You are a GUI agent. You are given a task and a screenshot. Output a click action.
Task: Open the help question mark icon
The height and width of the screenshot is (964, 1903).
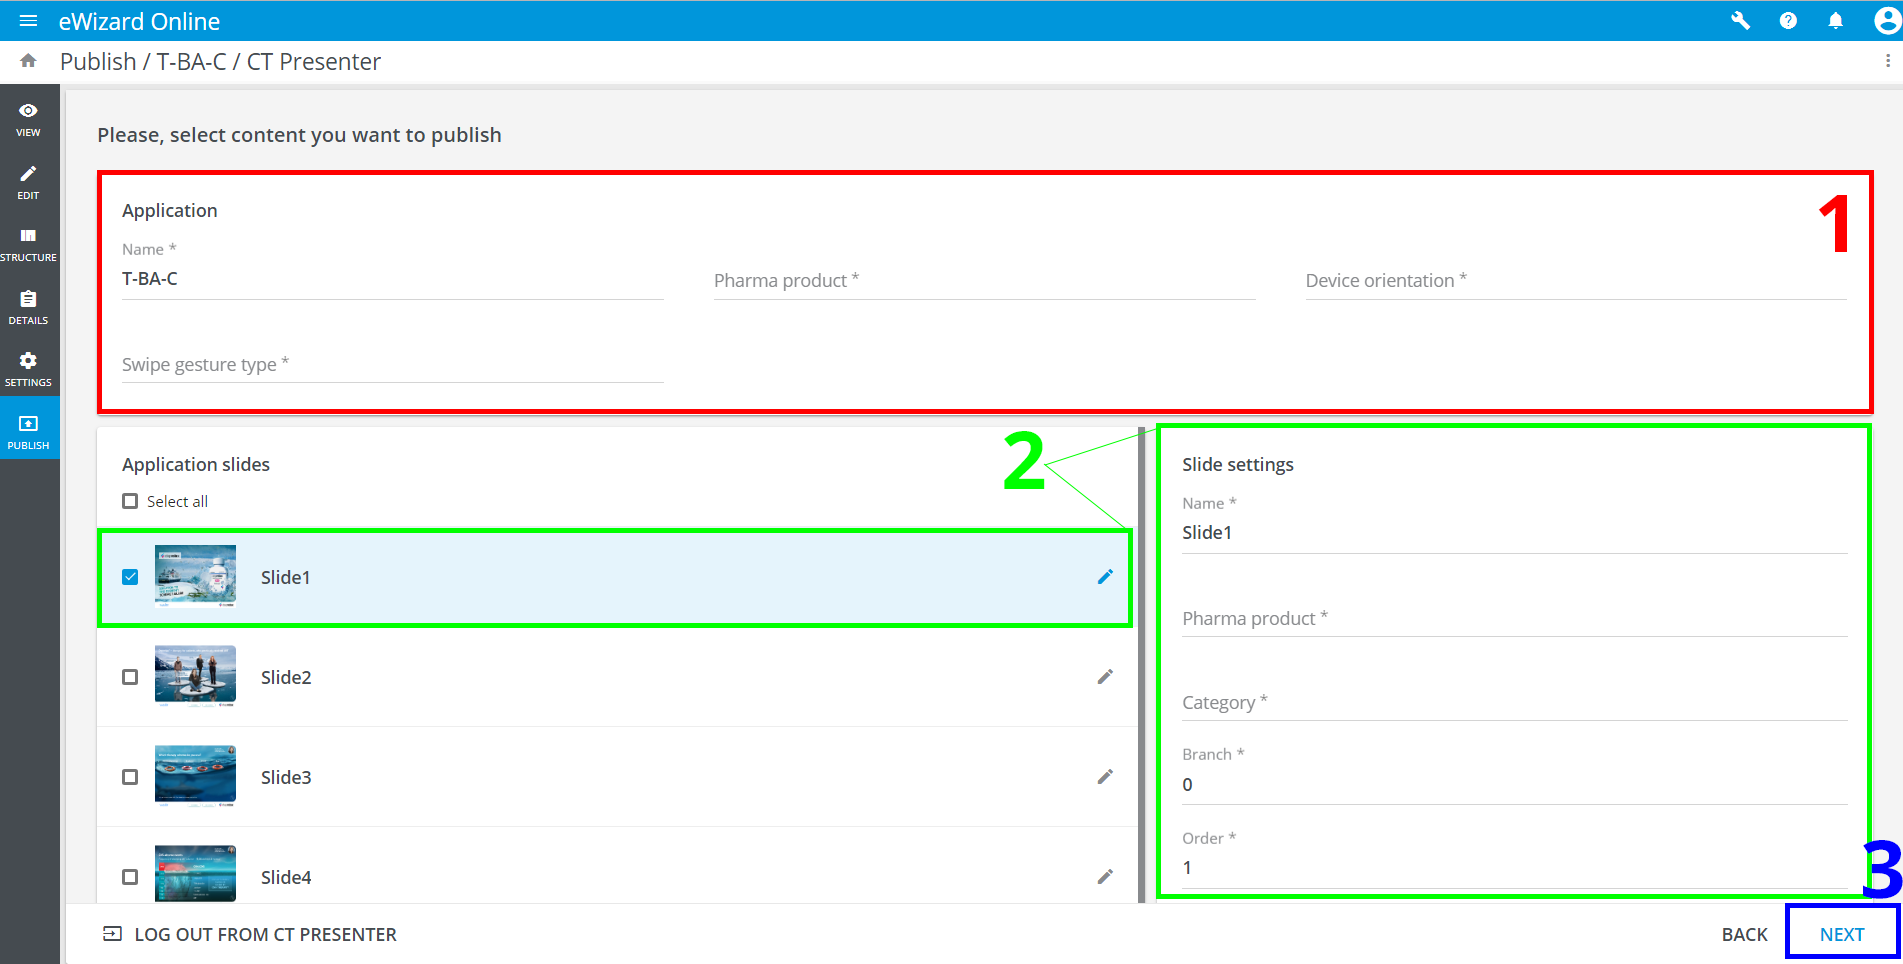pyautogui.click(x=1788, y=21)
